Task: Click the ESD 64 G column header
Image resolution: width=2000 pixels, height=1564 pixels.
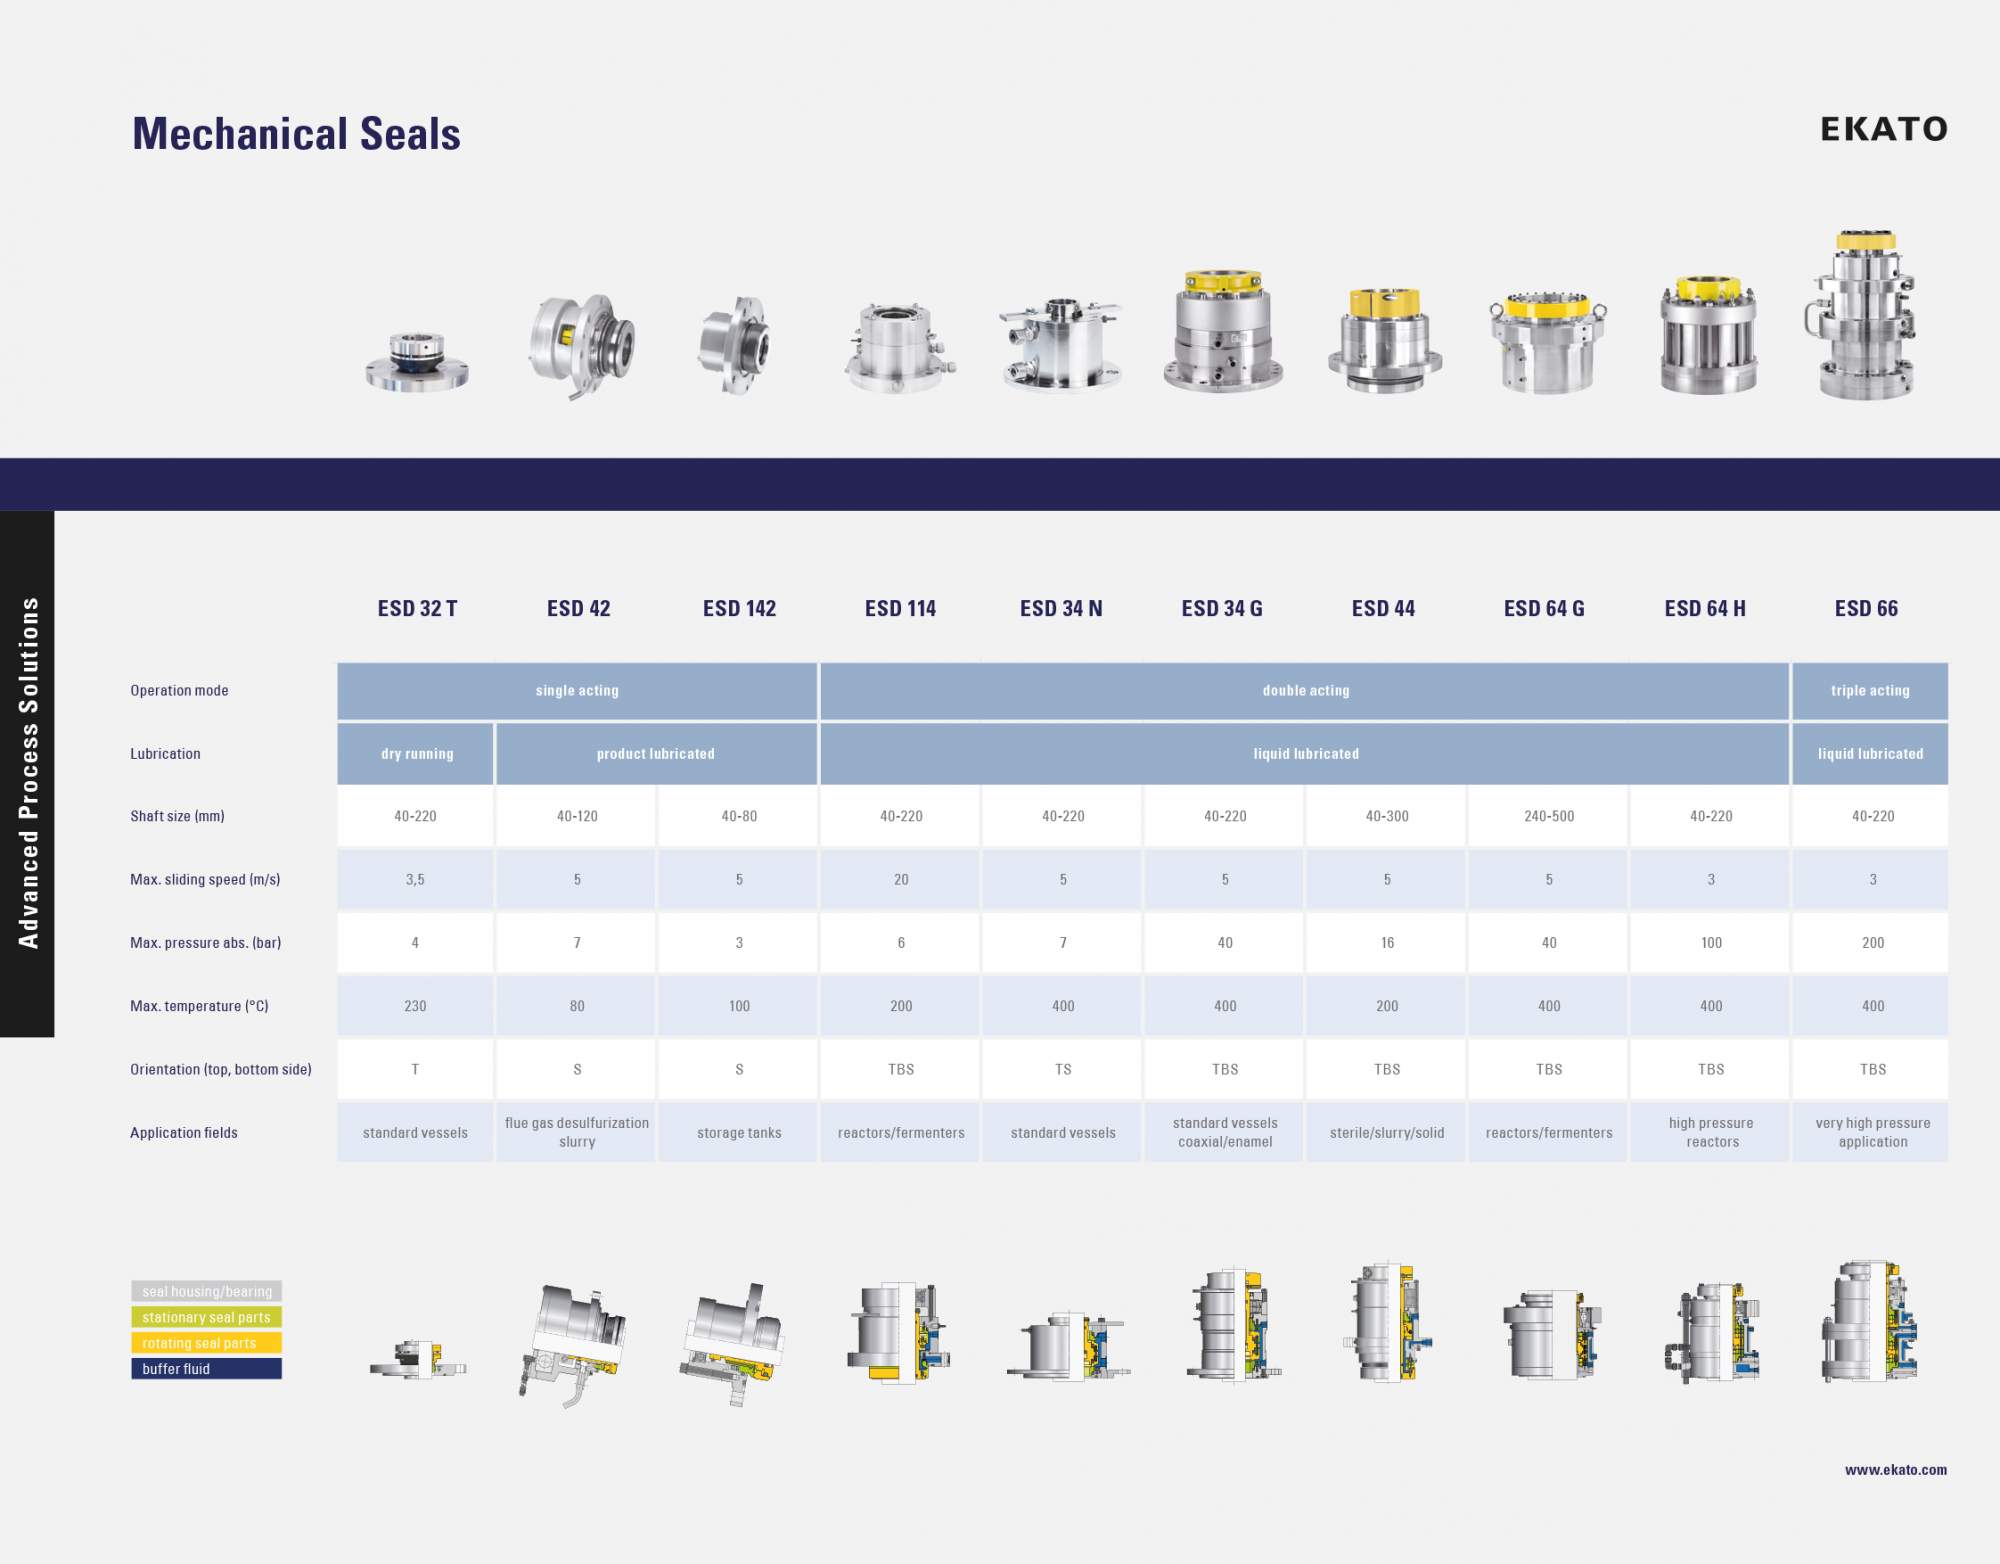Action: tap(1544, 608)
